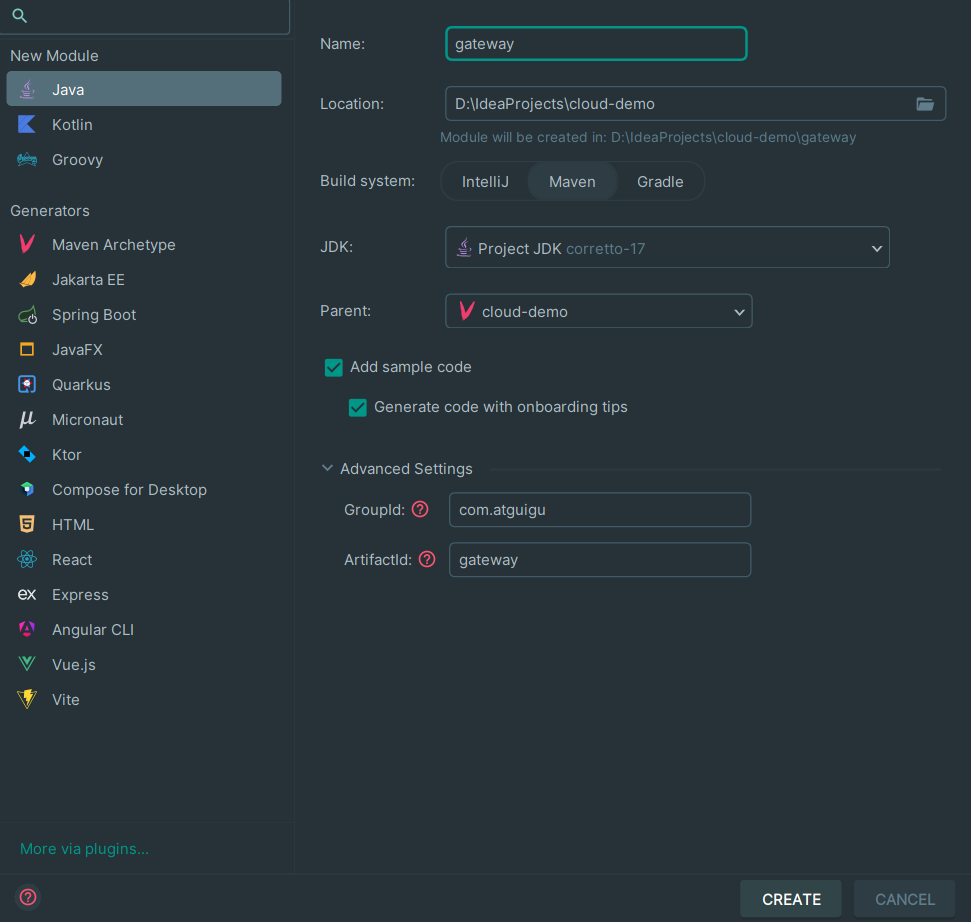Select Vue.js generator entry
This screenshot has width=971, height=922.
pos(144,664)
